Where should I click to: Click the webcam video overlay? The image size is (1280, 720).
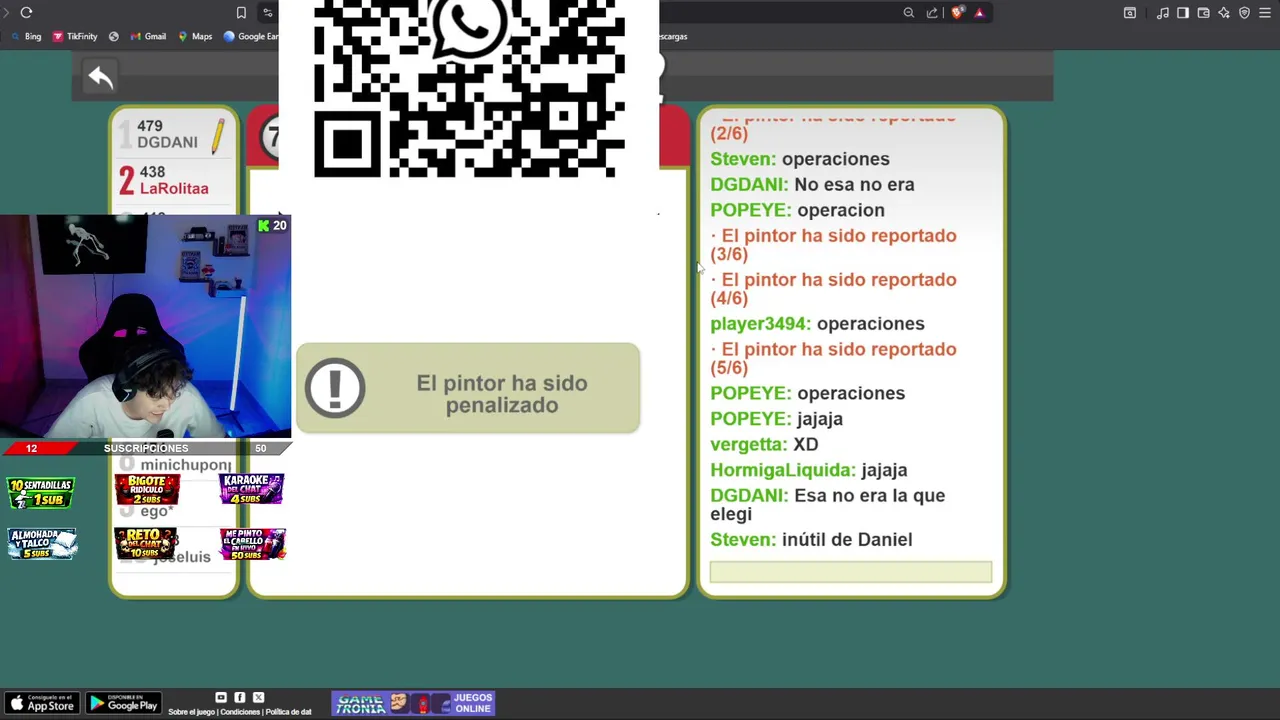pyautogui.click(x=146, y=327)
